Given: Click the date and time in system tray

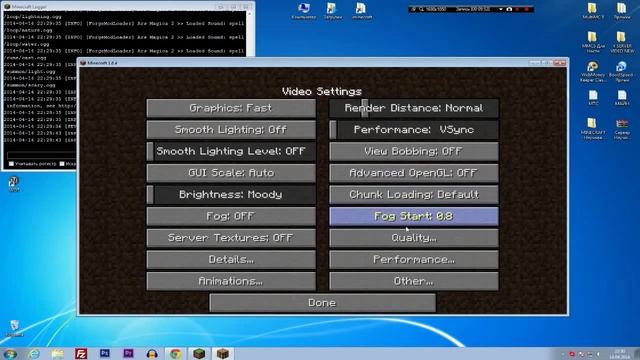Looking at the screenshot, I should 620,354.
